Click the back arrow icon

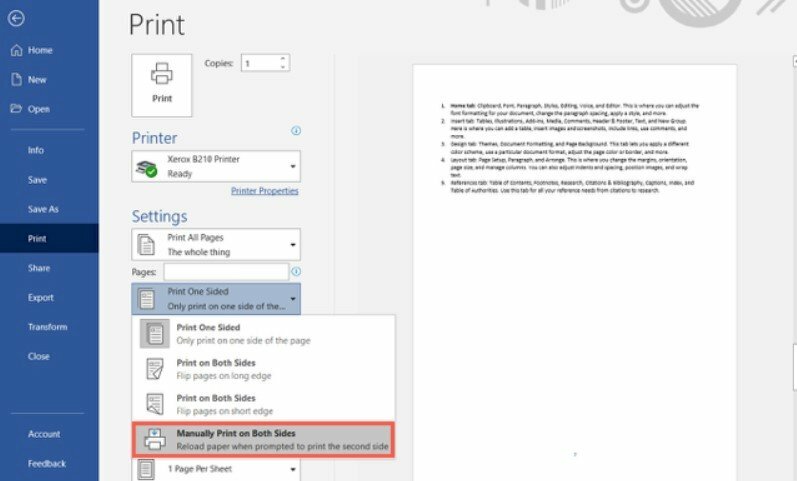16,19
